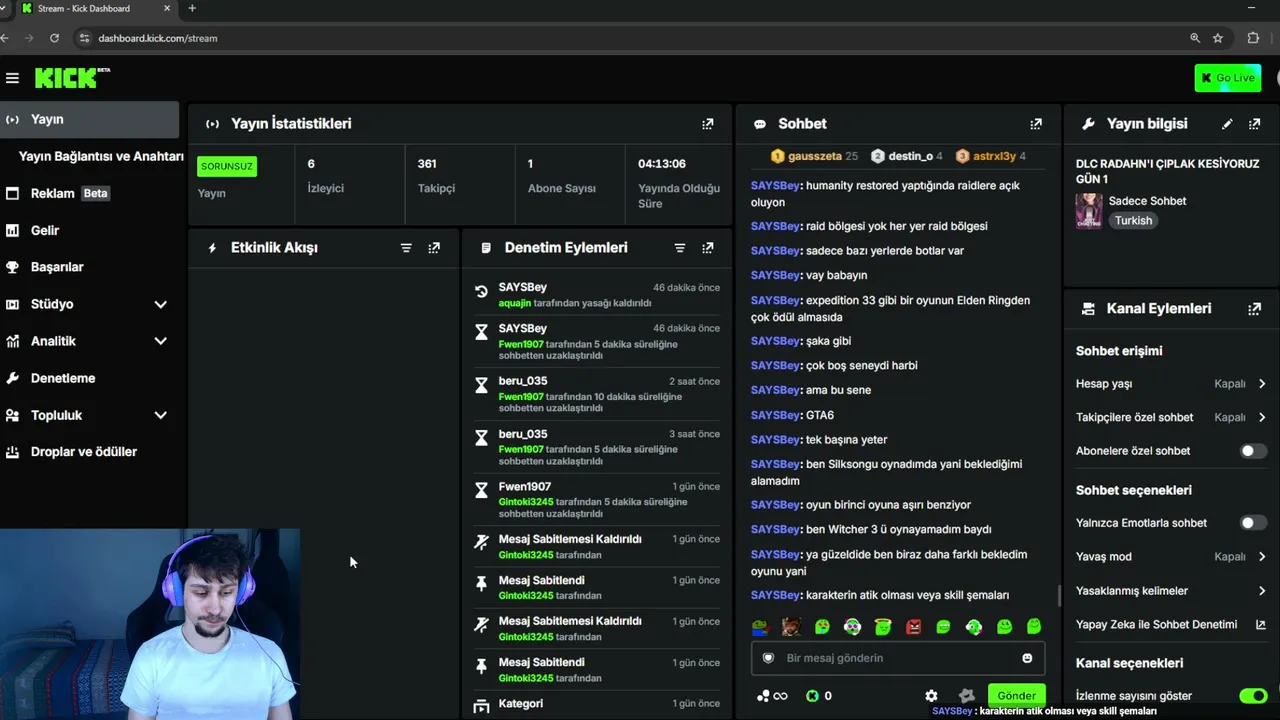1280x720 pixels.
Task: Pop out the Denetim Eylemleri panel
Action: click(x=708, y=248)
